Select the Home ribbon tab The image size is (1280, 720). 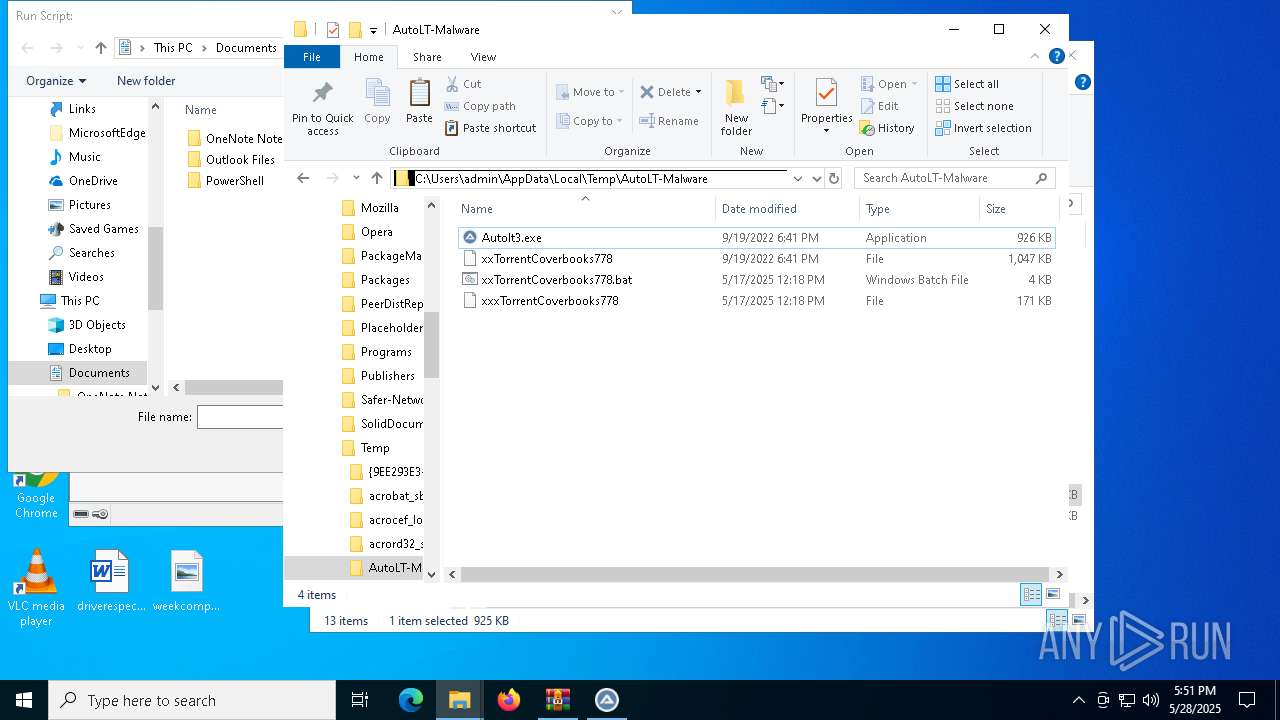[x=368, y=57]
